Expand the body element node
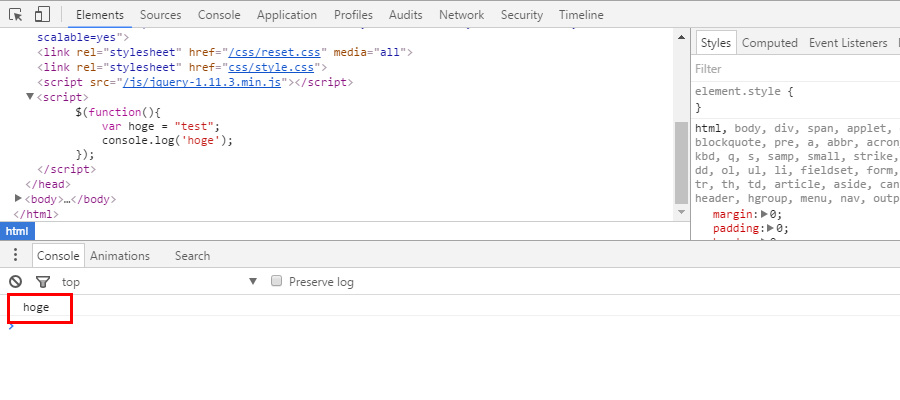Viewport: 900px width, 400px height. pyautogui.click(x=19, y=199)
